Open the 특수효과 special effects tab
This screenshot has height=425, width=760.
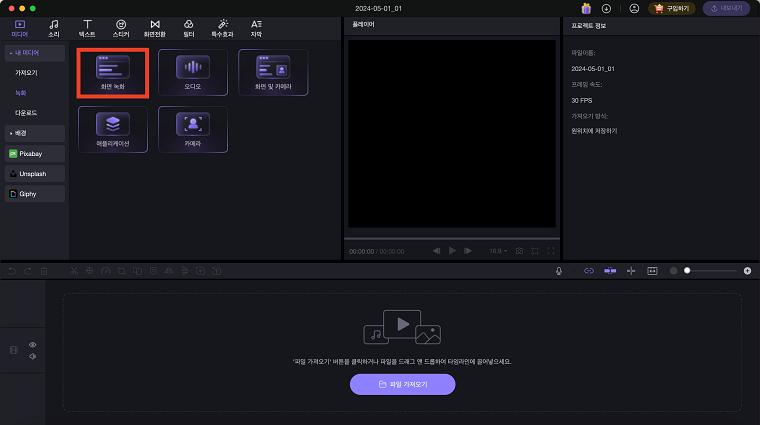(x=222, y=29)
